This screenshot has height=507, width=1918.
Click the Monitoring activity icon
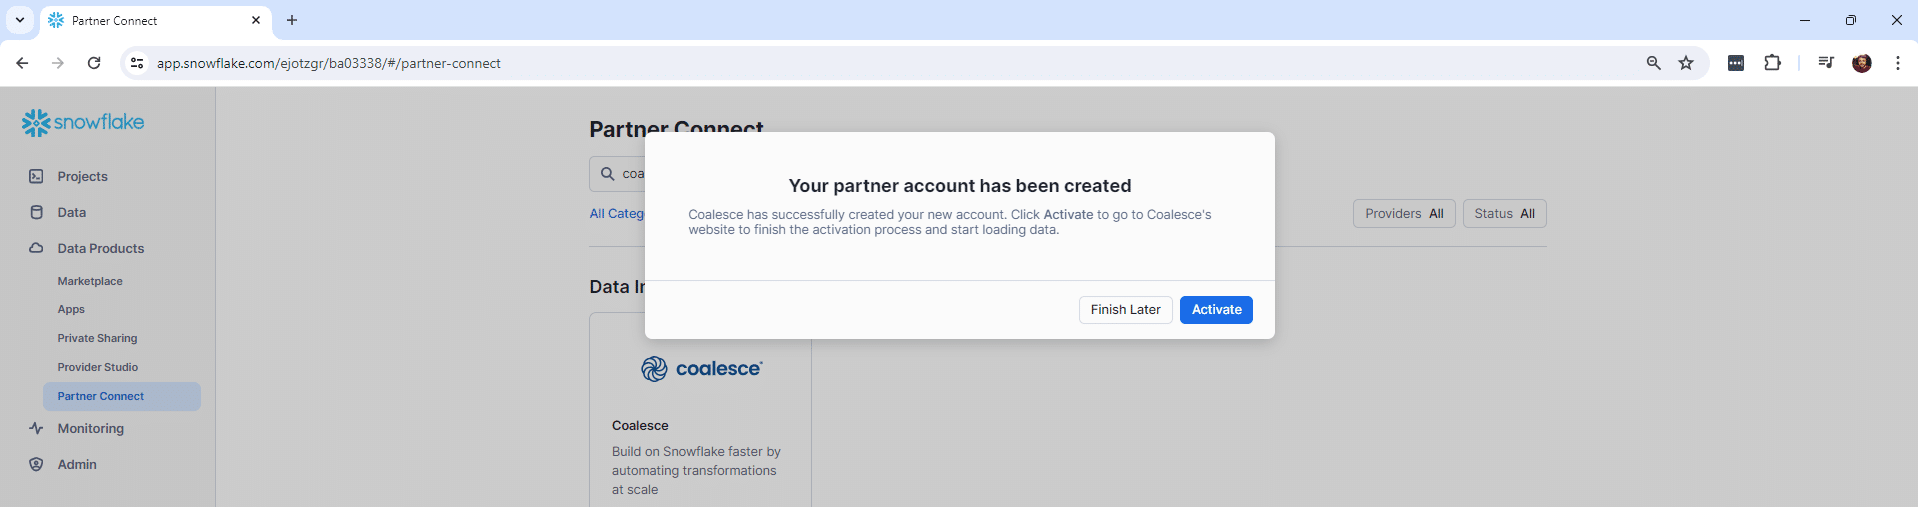tap(36, 428)
